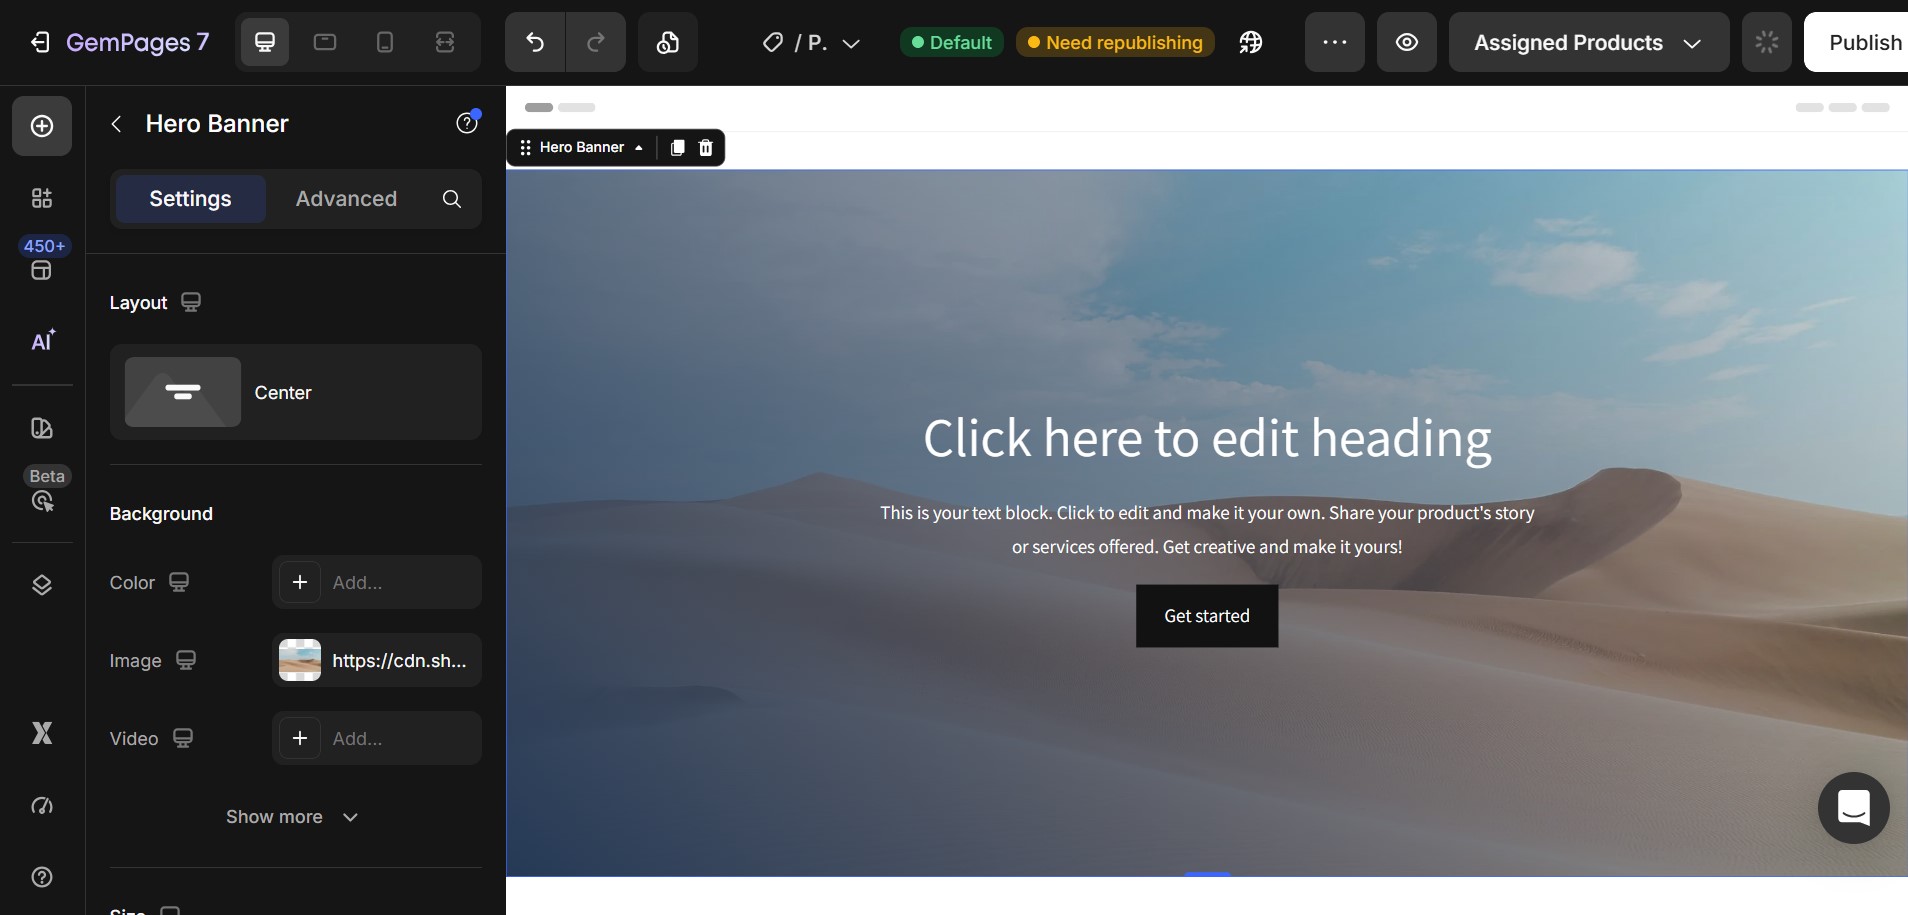Screen dimensions: 1908x915
Task: Open the add element plus icon
Action: (x=42, y=126)
